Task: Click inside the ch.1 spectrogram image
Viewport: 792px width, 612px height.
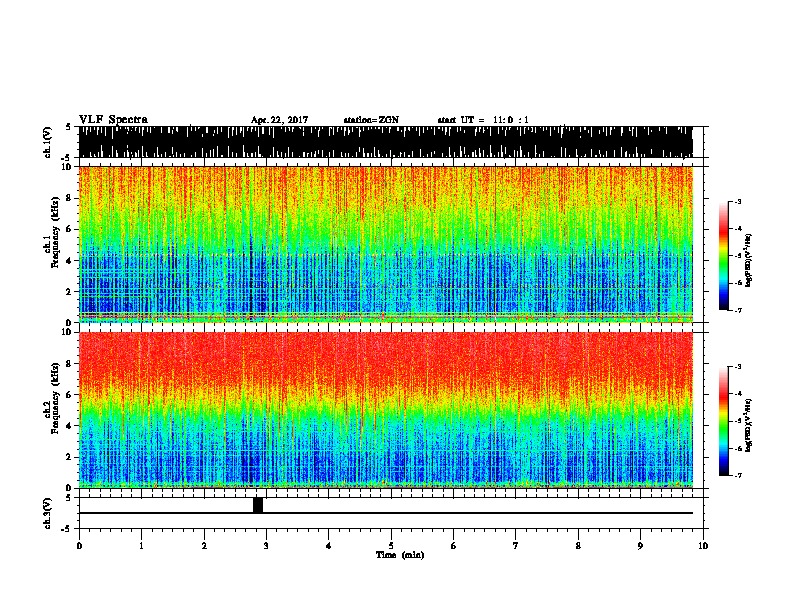Action: [385, 244]
